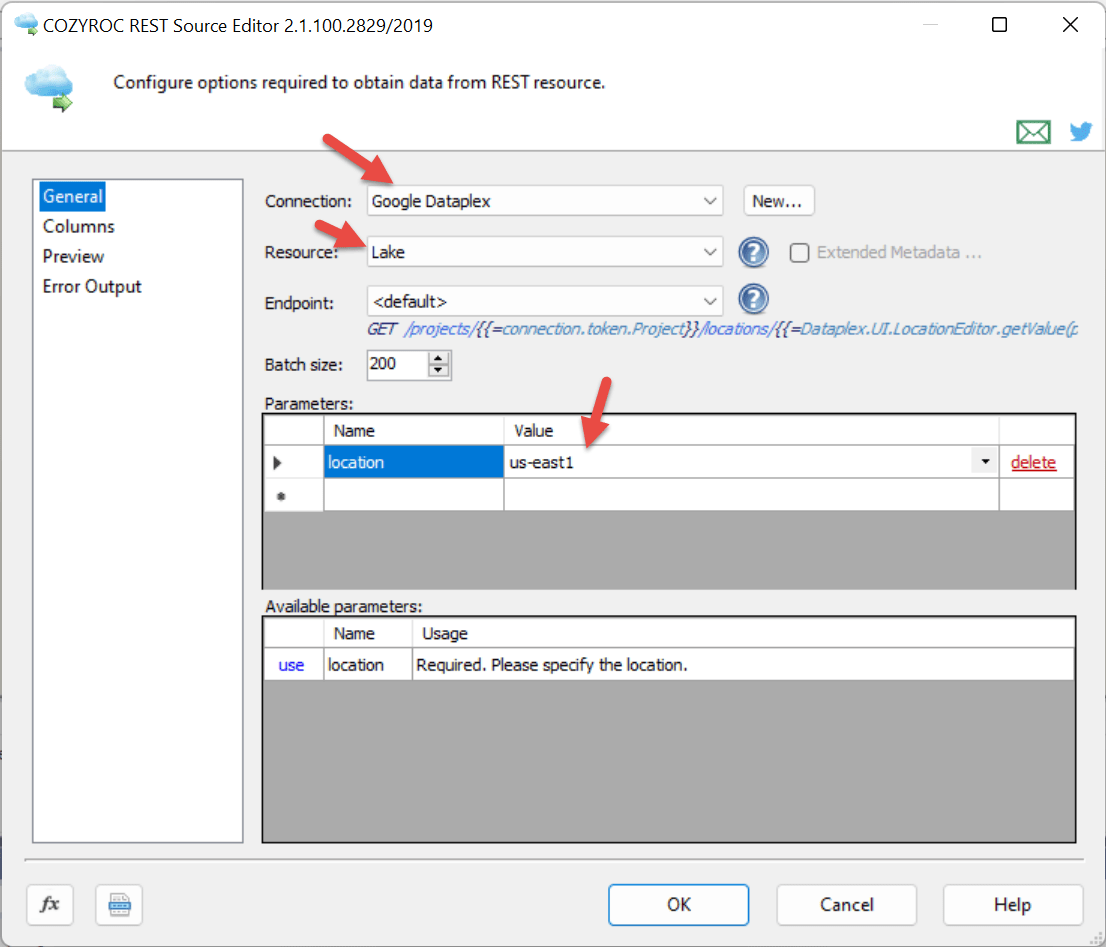Expand the Connection dropdown

(710, 201)
